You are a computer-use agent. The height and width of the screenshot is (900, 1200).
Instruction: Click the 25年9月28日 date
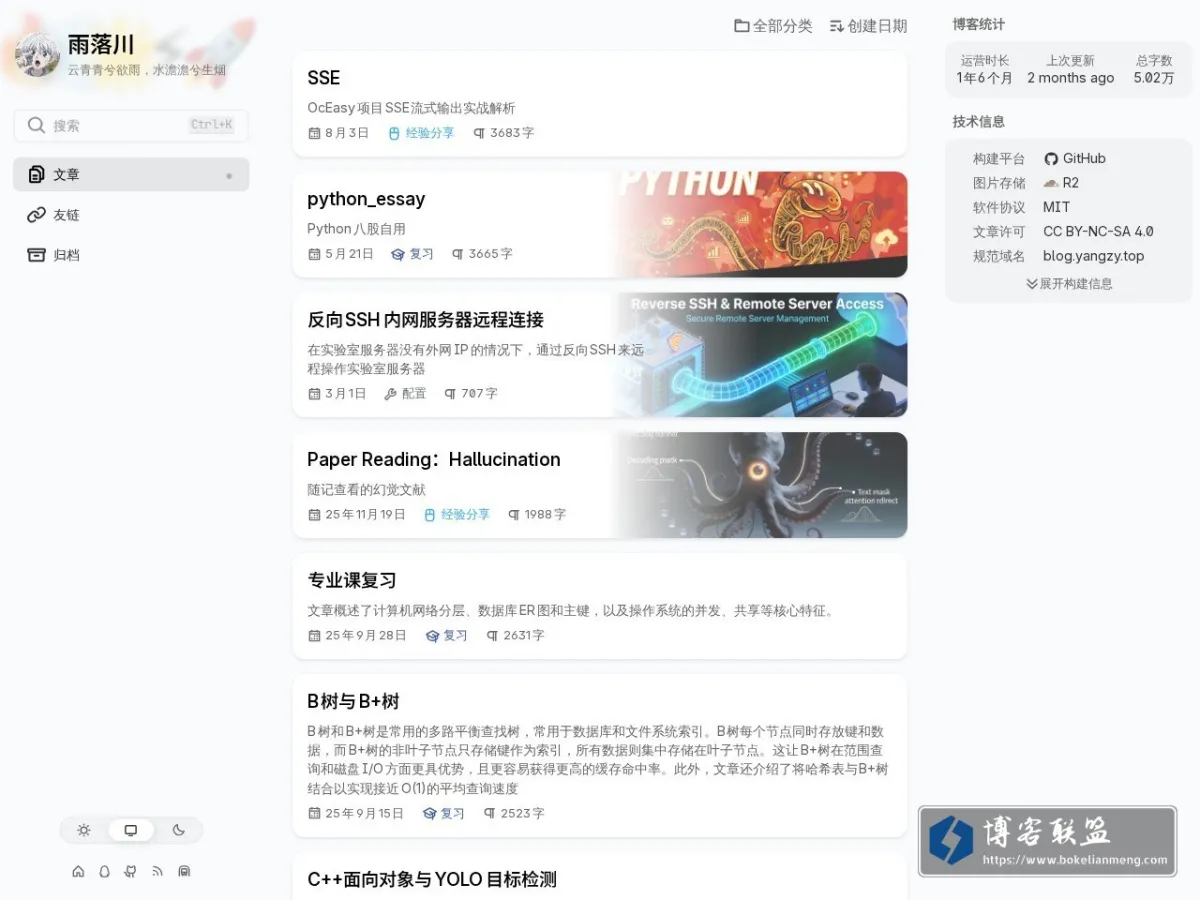[x=357, y=636]
